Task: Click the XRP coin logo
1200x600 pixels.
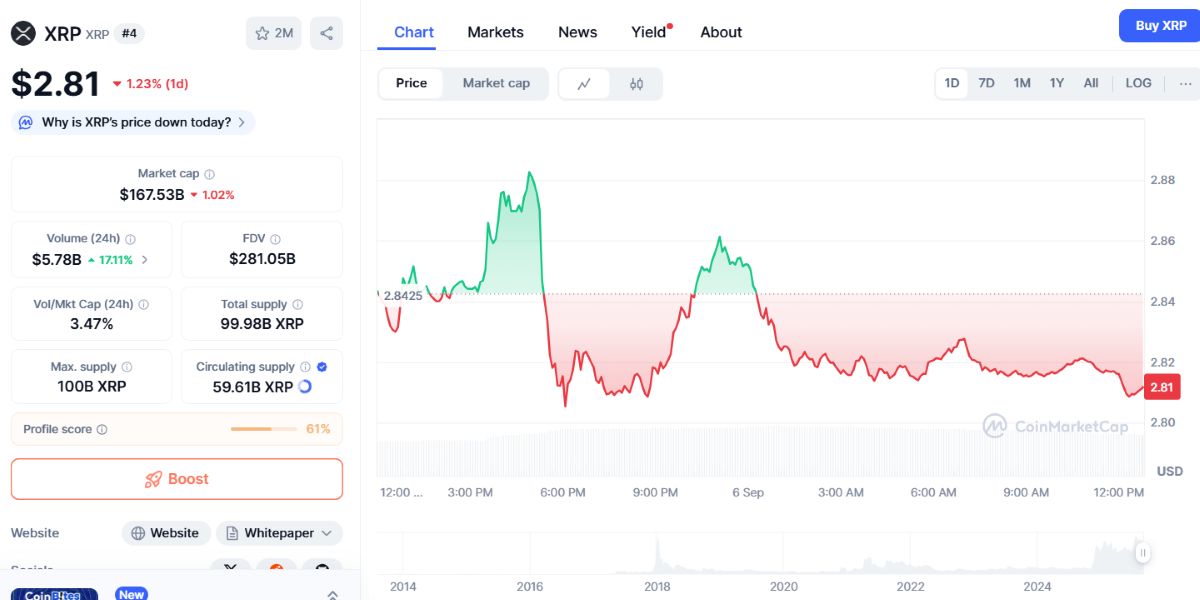Action: pos(23,34)
